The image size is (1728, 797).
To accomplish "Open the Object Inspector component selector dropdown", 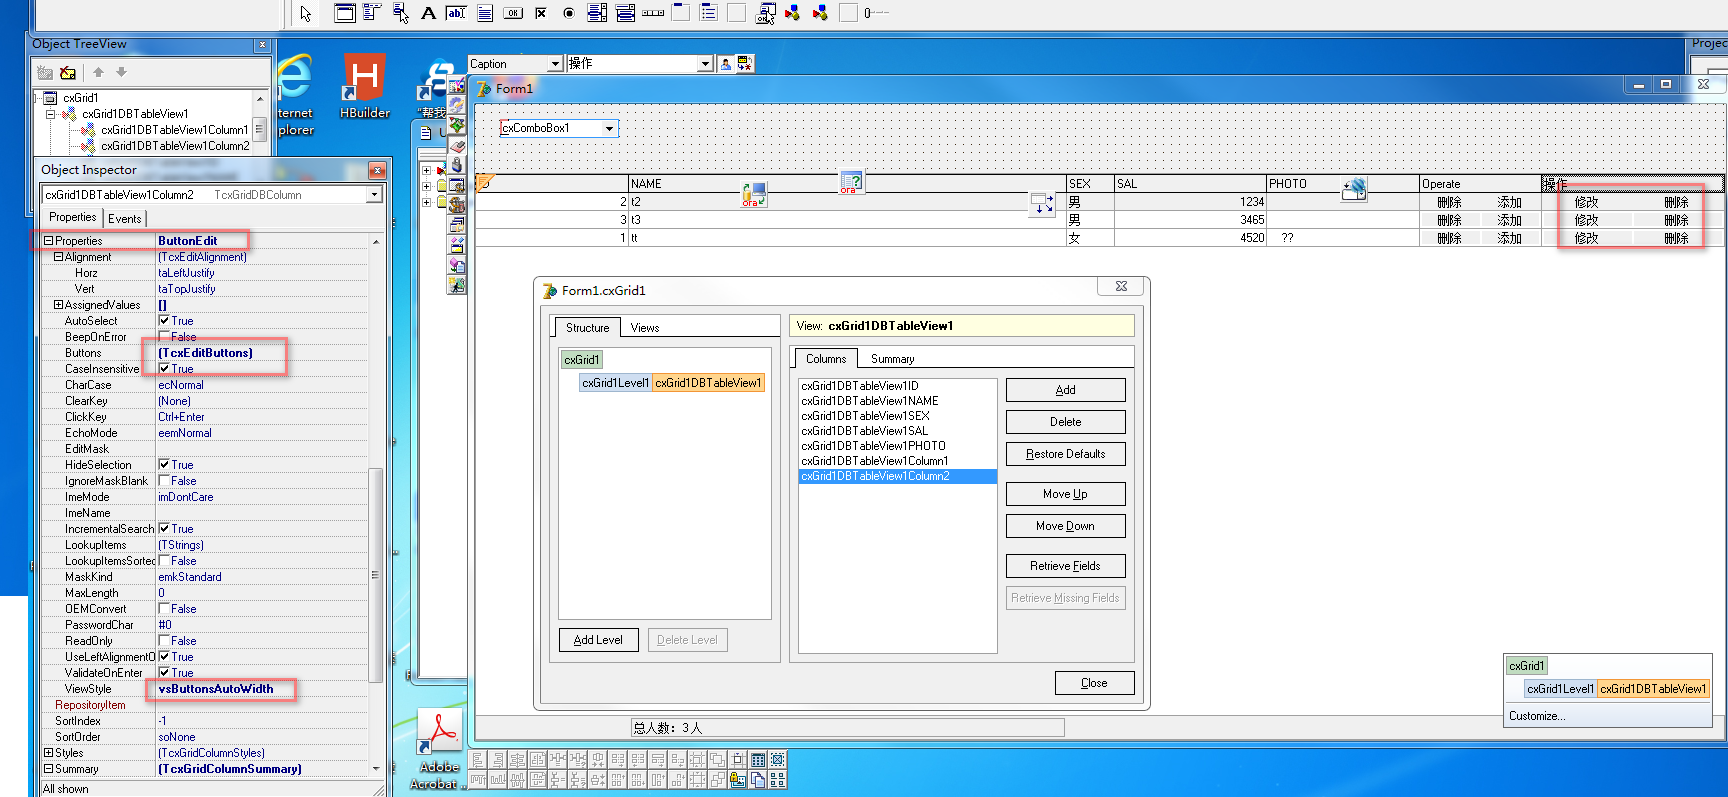I will pyautogui.click(x=375, y=195).
